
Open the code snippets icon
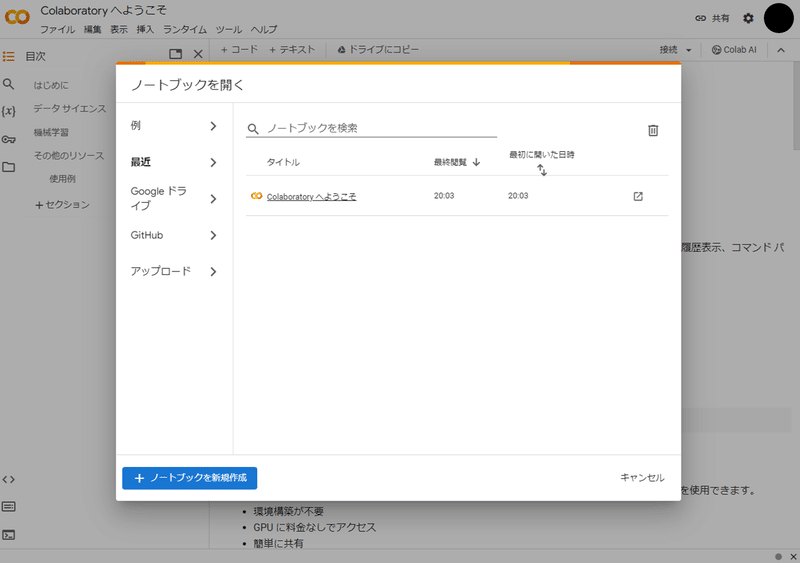[x=9, y=479]
